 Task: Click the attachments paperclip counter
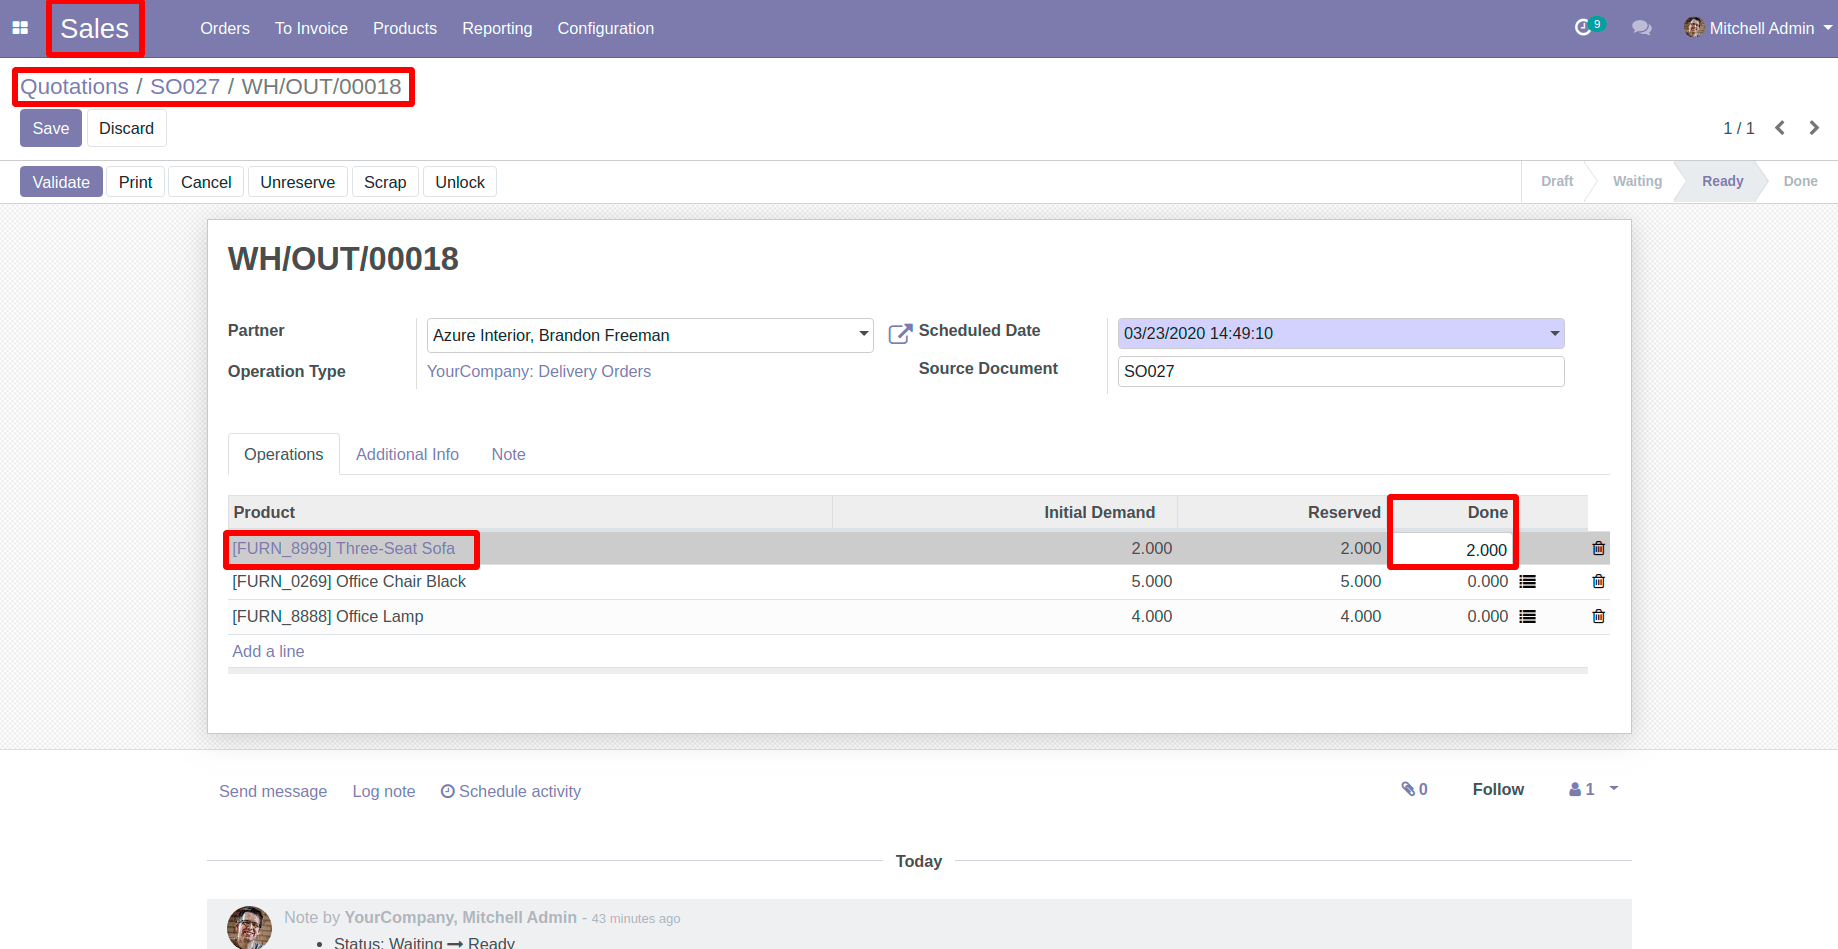pyautogui.click(x=1414, y=789)
